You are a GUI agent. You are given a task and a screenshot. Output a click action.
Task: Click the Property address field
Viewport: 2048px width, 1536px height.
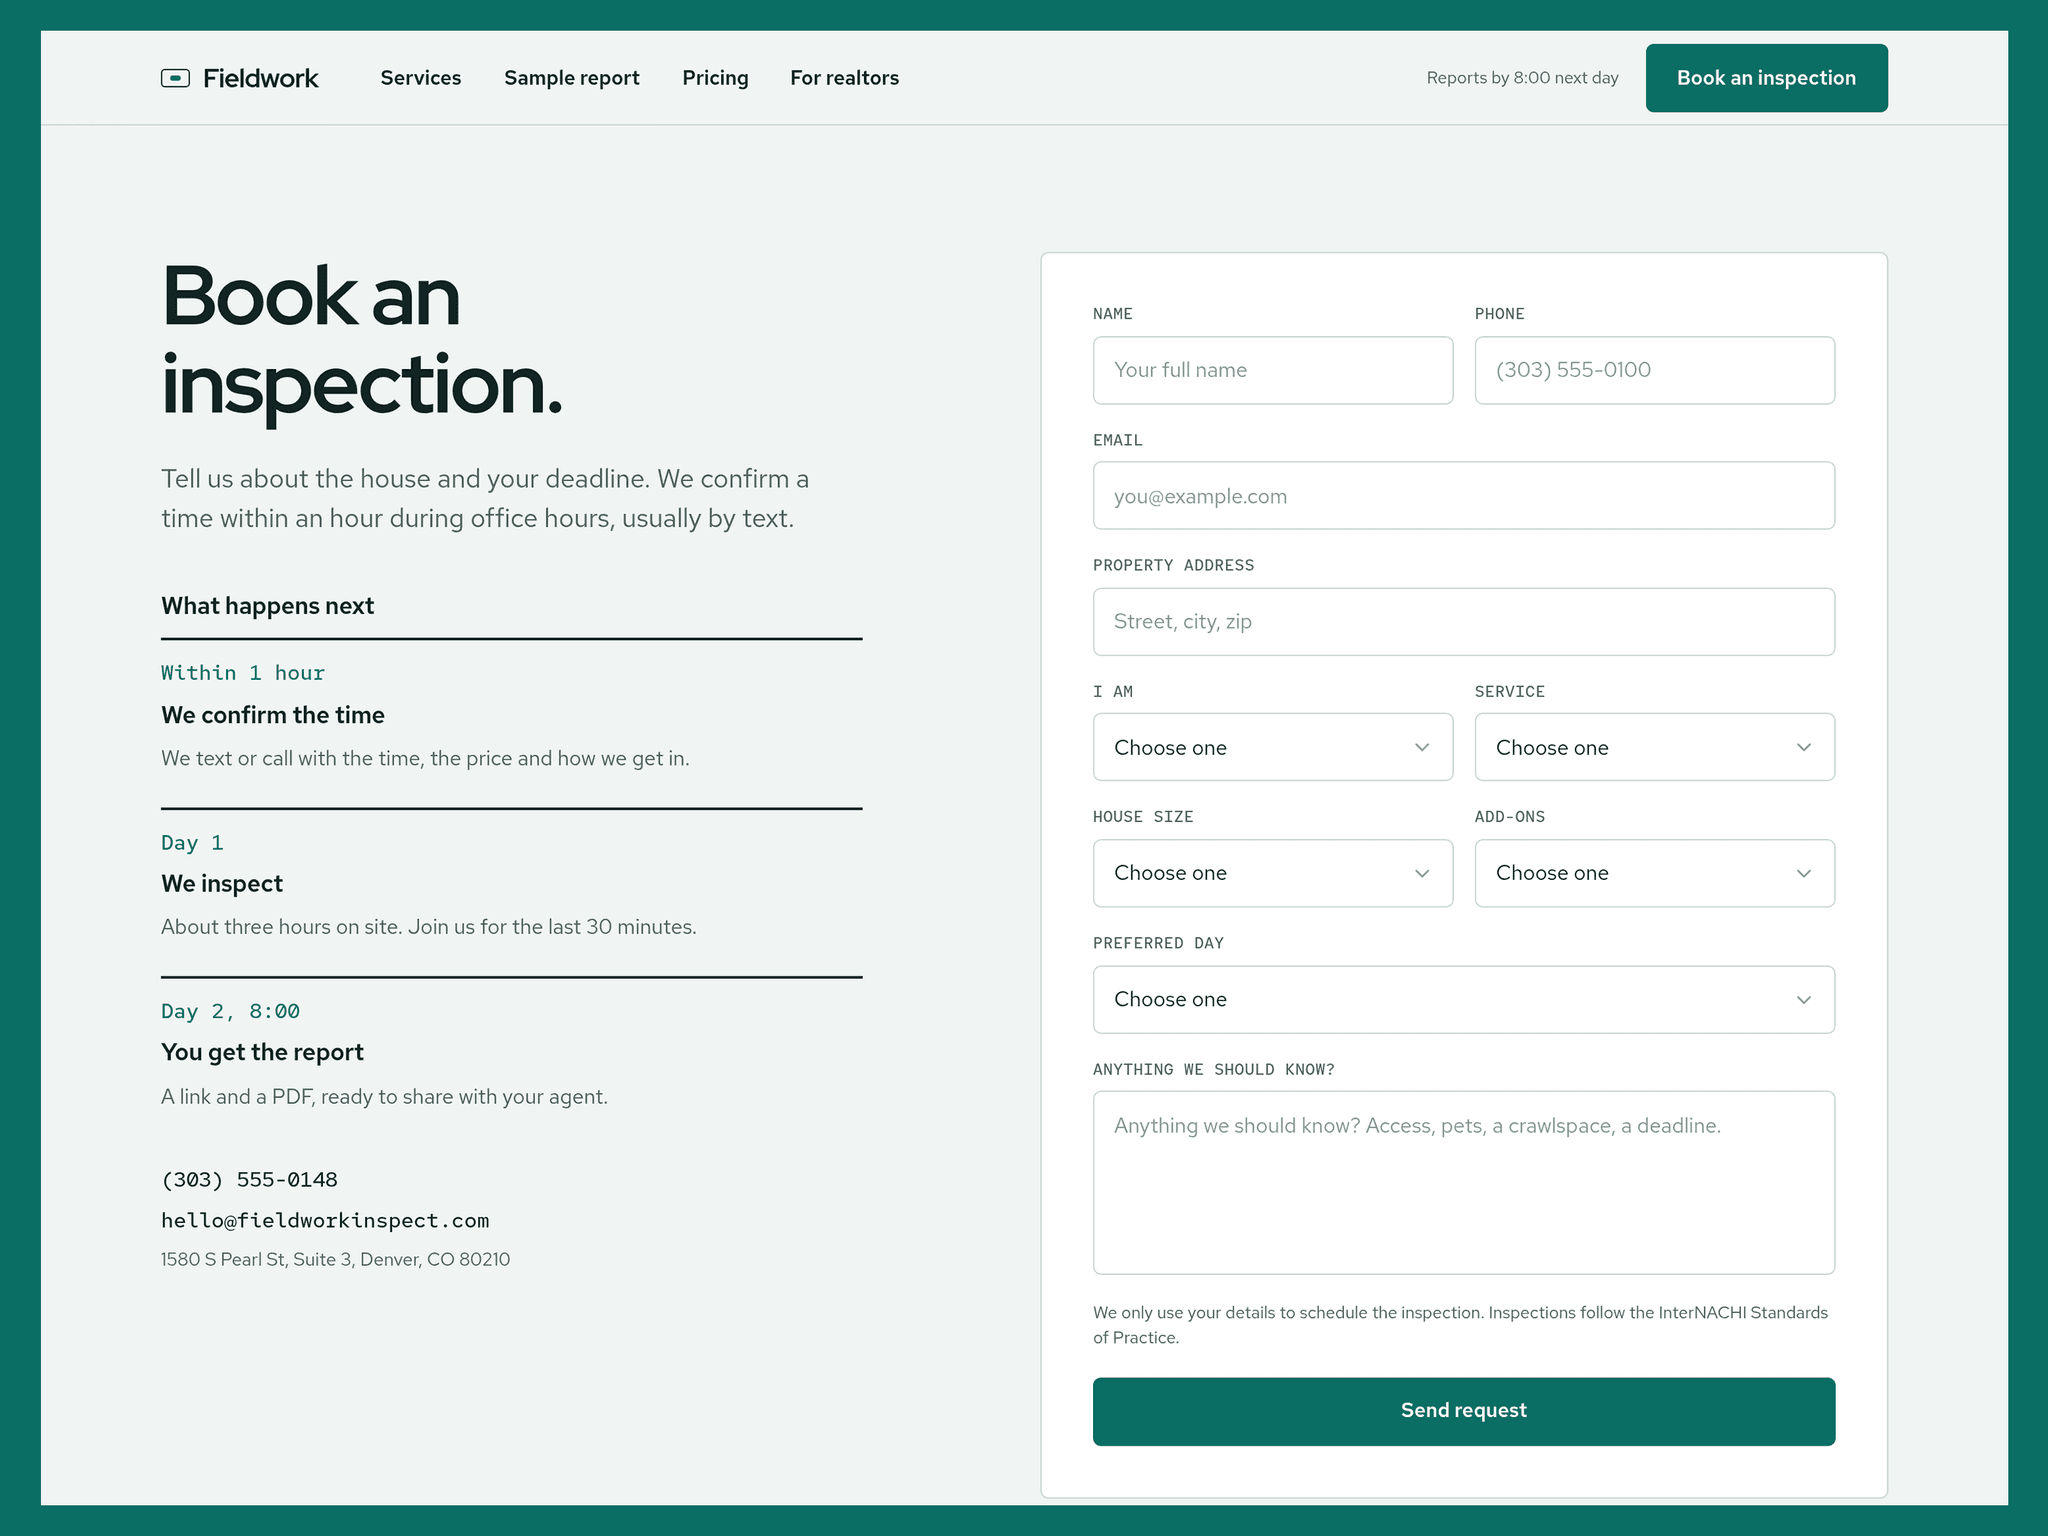pyautogui.click(x=1463, y=622)
